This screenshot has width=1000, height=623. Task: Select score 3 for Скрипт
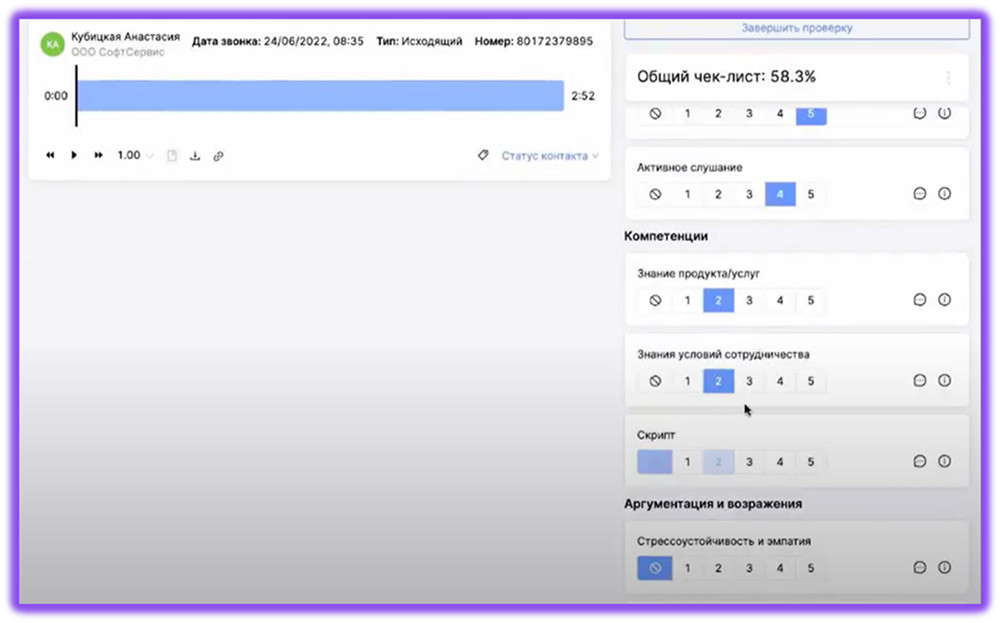click(749, 462)
